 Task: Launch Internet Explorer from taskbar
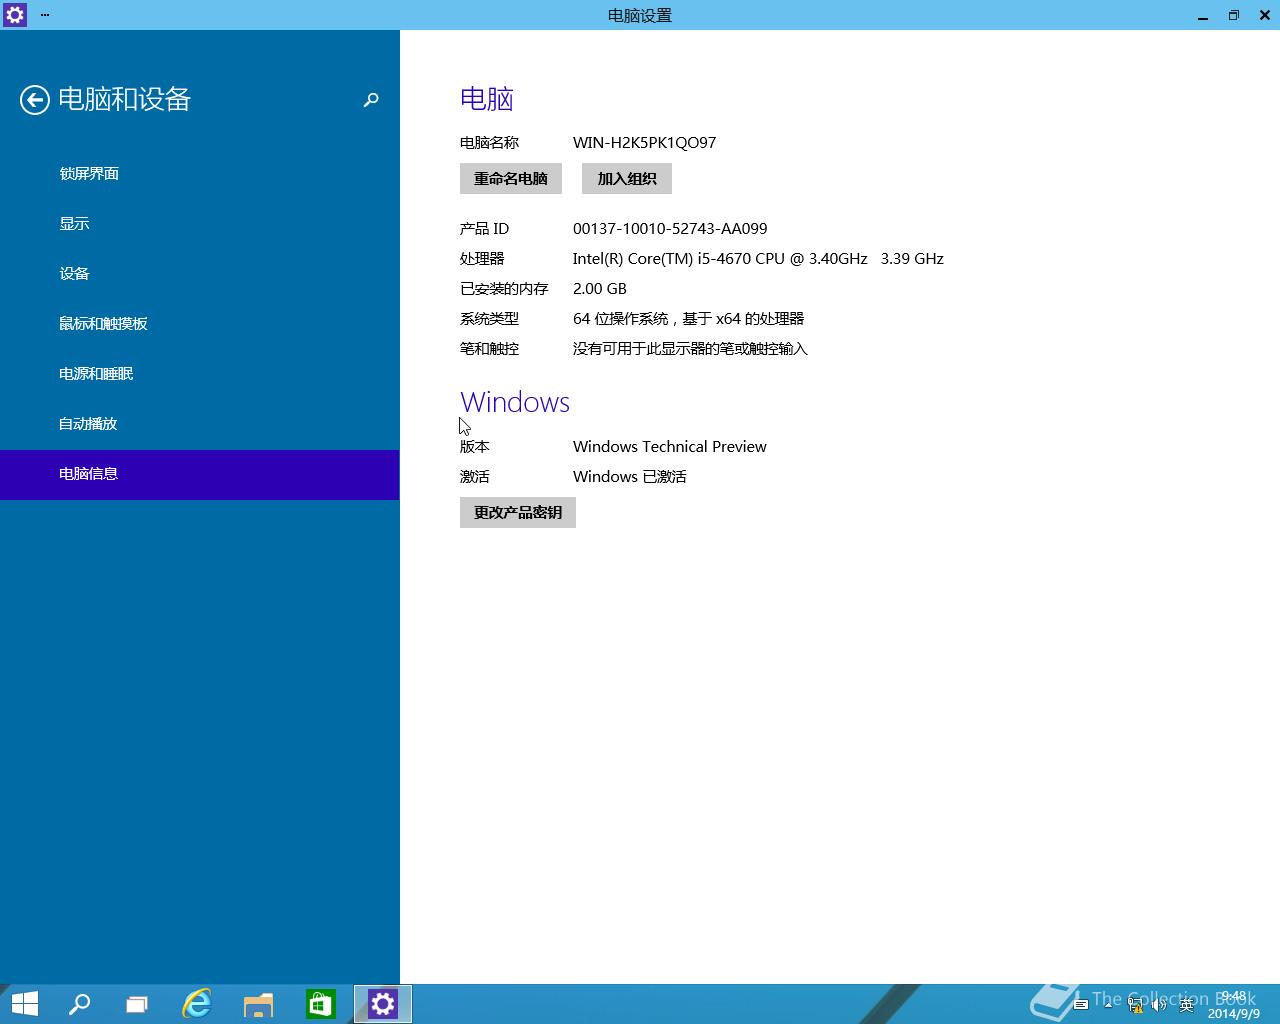[x=197, y=1004]
